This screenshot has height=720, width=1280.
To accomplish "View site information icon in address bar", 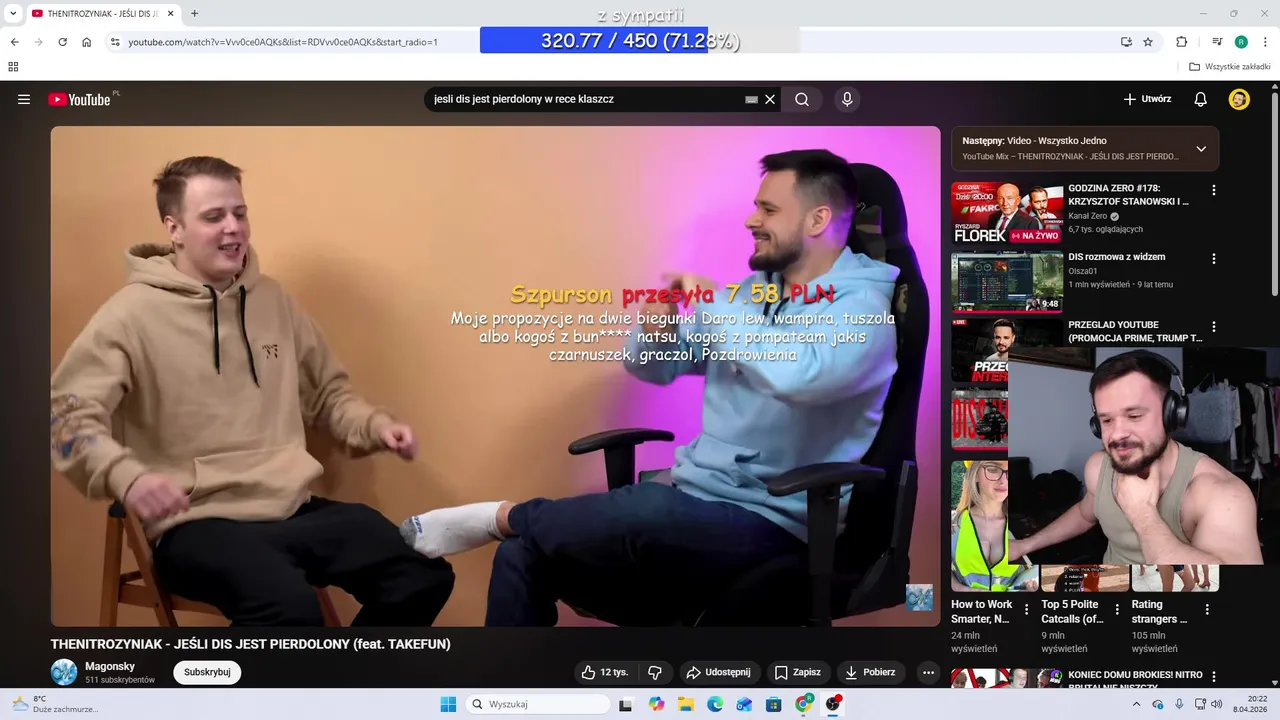I will (115, 42).
